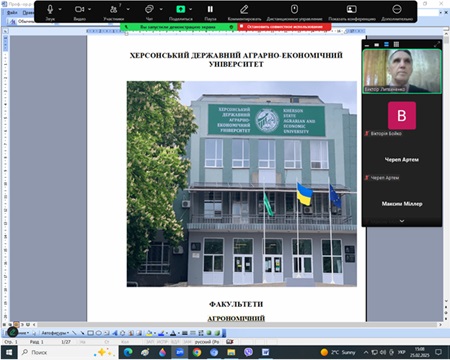The height and width of the screenshot is (360, 450).
Task: Open the Zoom chat panel
Action: (x=149, y=9)
